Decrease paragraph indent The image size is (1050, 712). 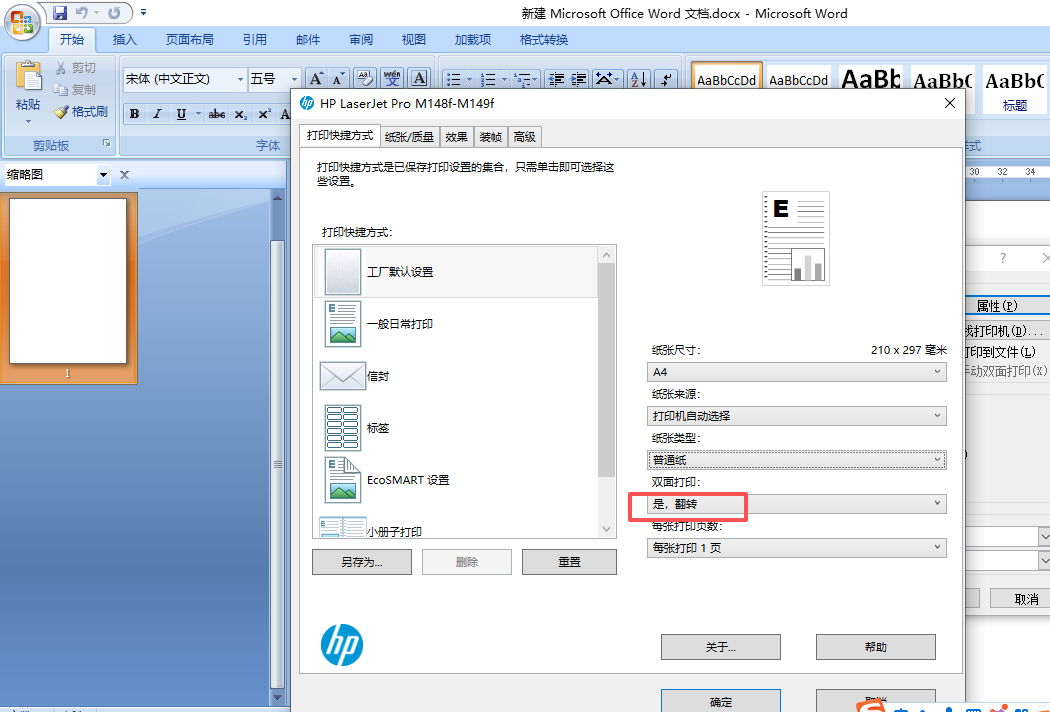coord(556,80)
